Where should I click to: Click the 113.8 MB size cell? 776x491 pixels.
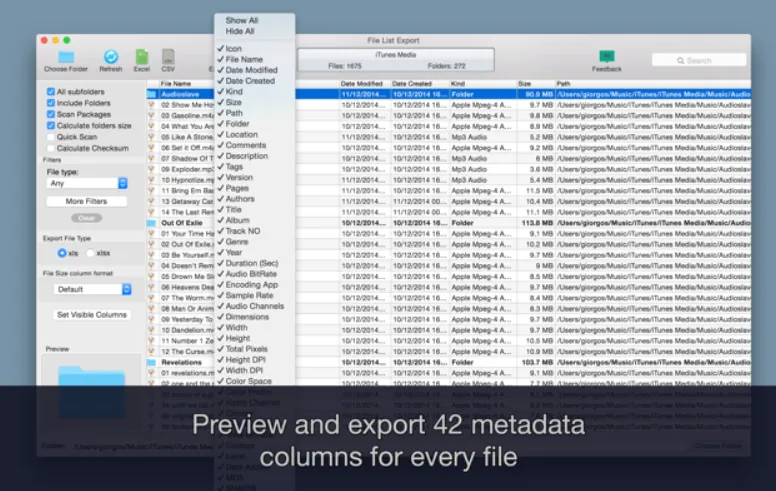click(x=537, y=223)
